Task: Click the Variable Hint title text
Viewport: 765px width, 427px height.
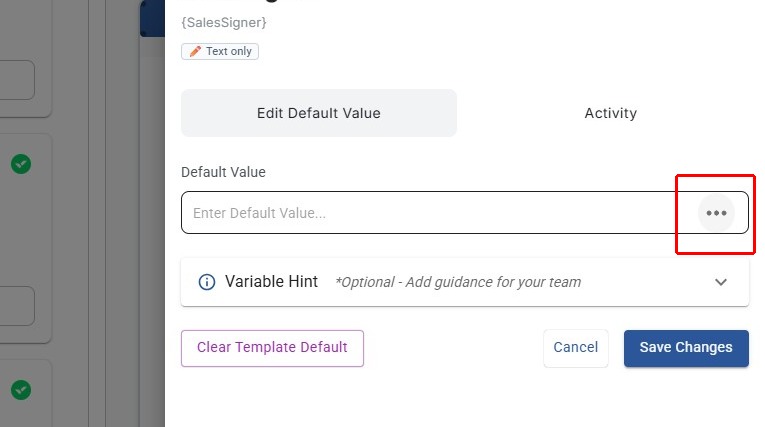Action: [271, 282]
